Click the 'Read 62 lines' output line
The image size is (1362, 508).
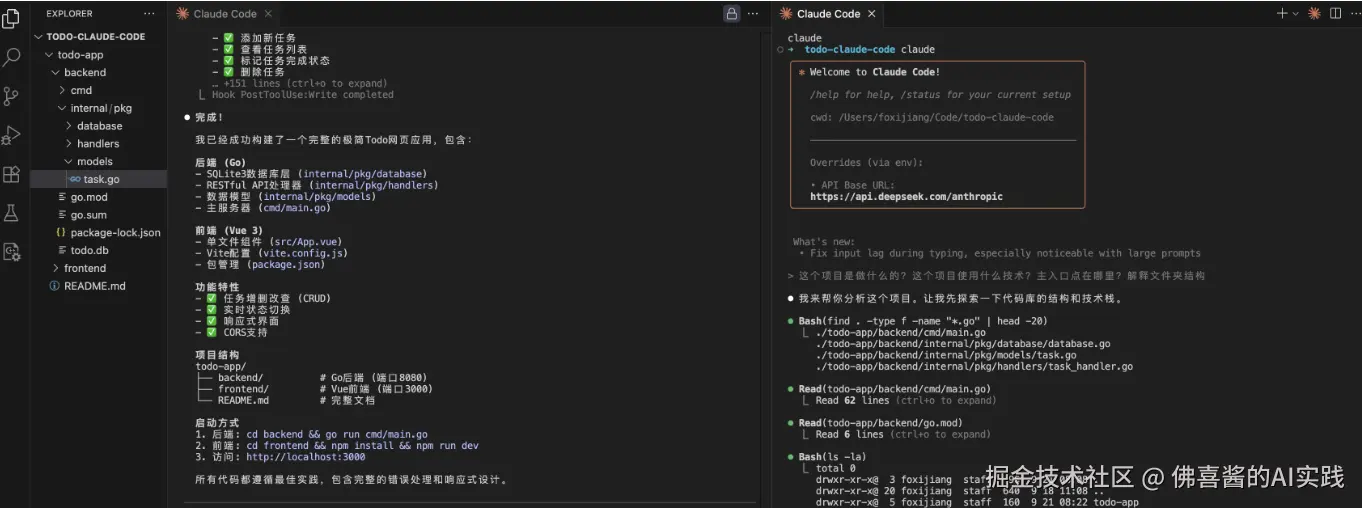(x=906, y=400)
